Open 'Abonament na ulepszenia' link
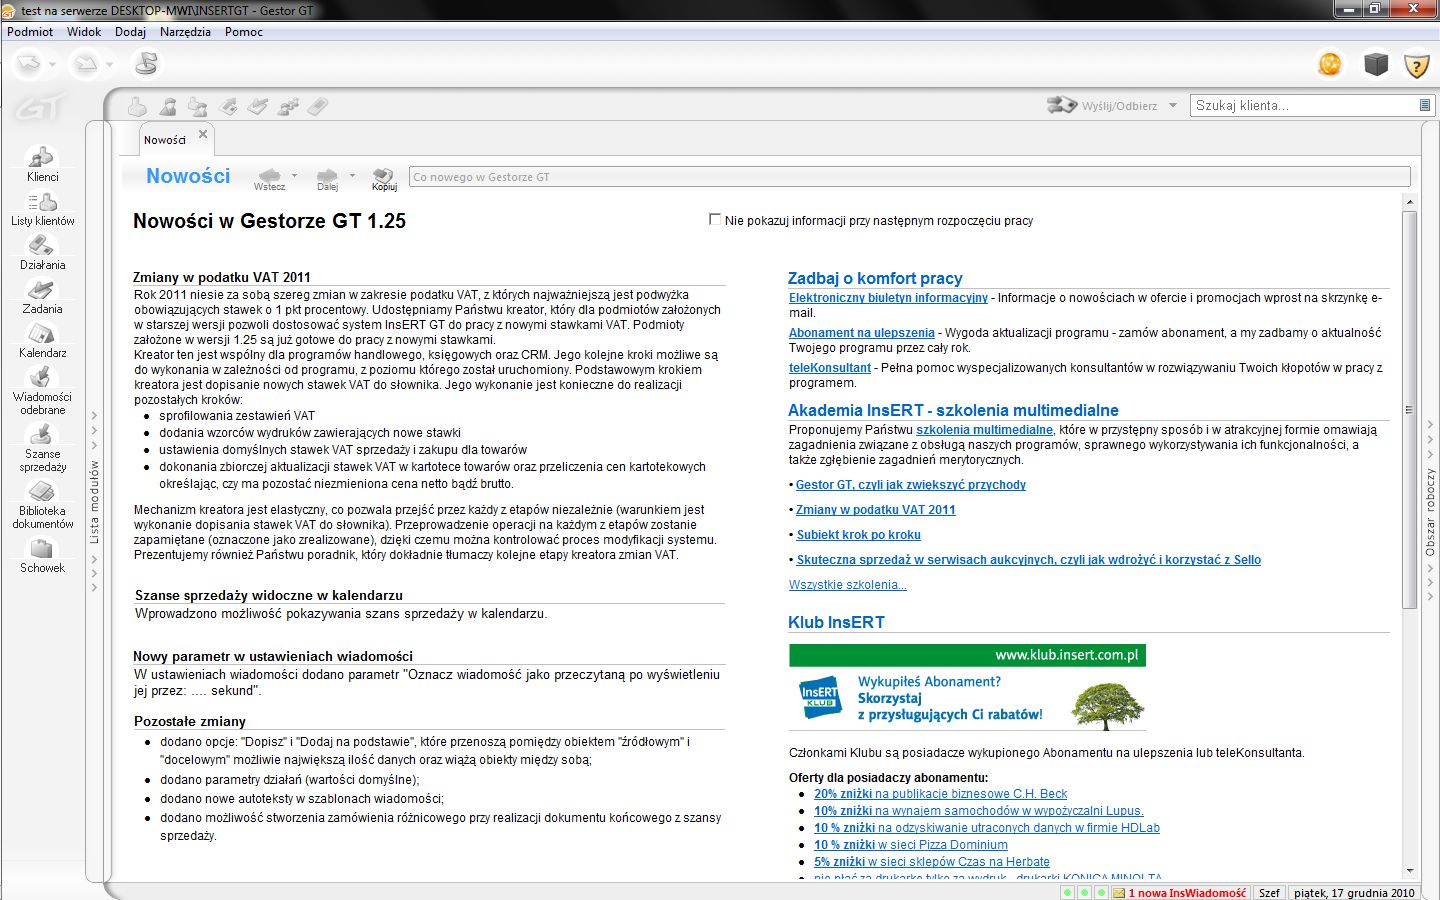The height and width of the screenshot is (900, 1440). tap(862, 333)
